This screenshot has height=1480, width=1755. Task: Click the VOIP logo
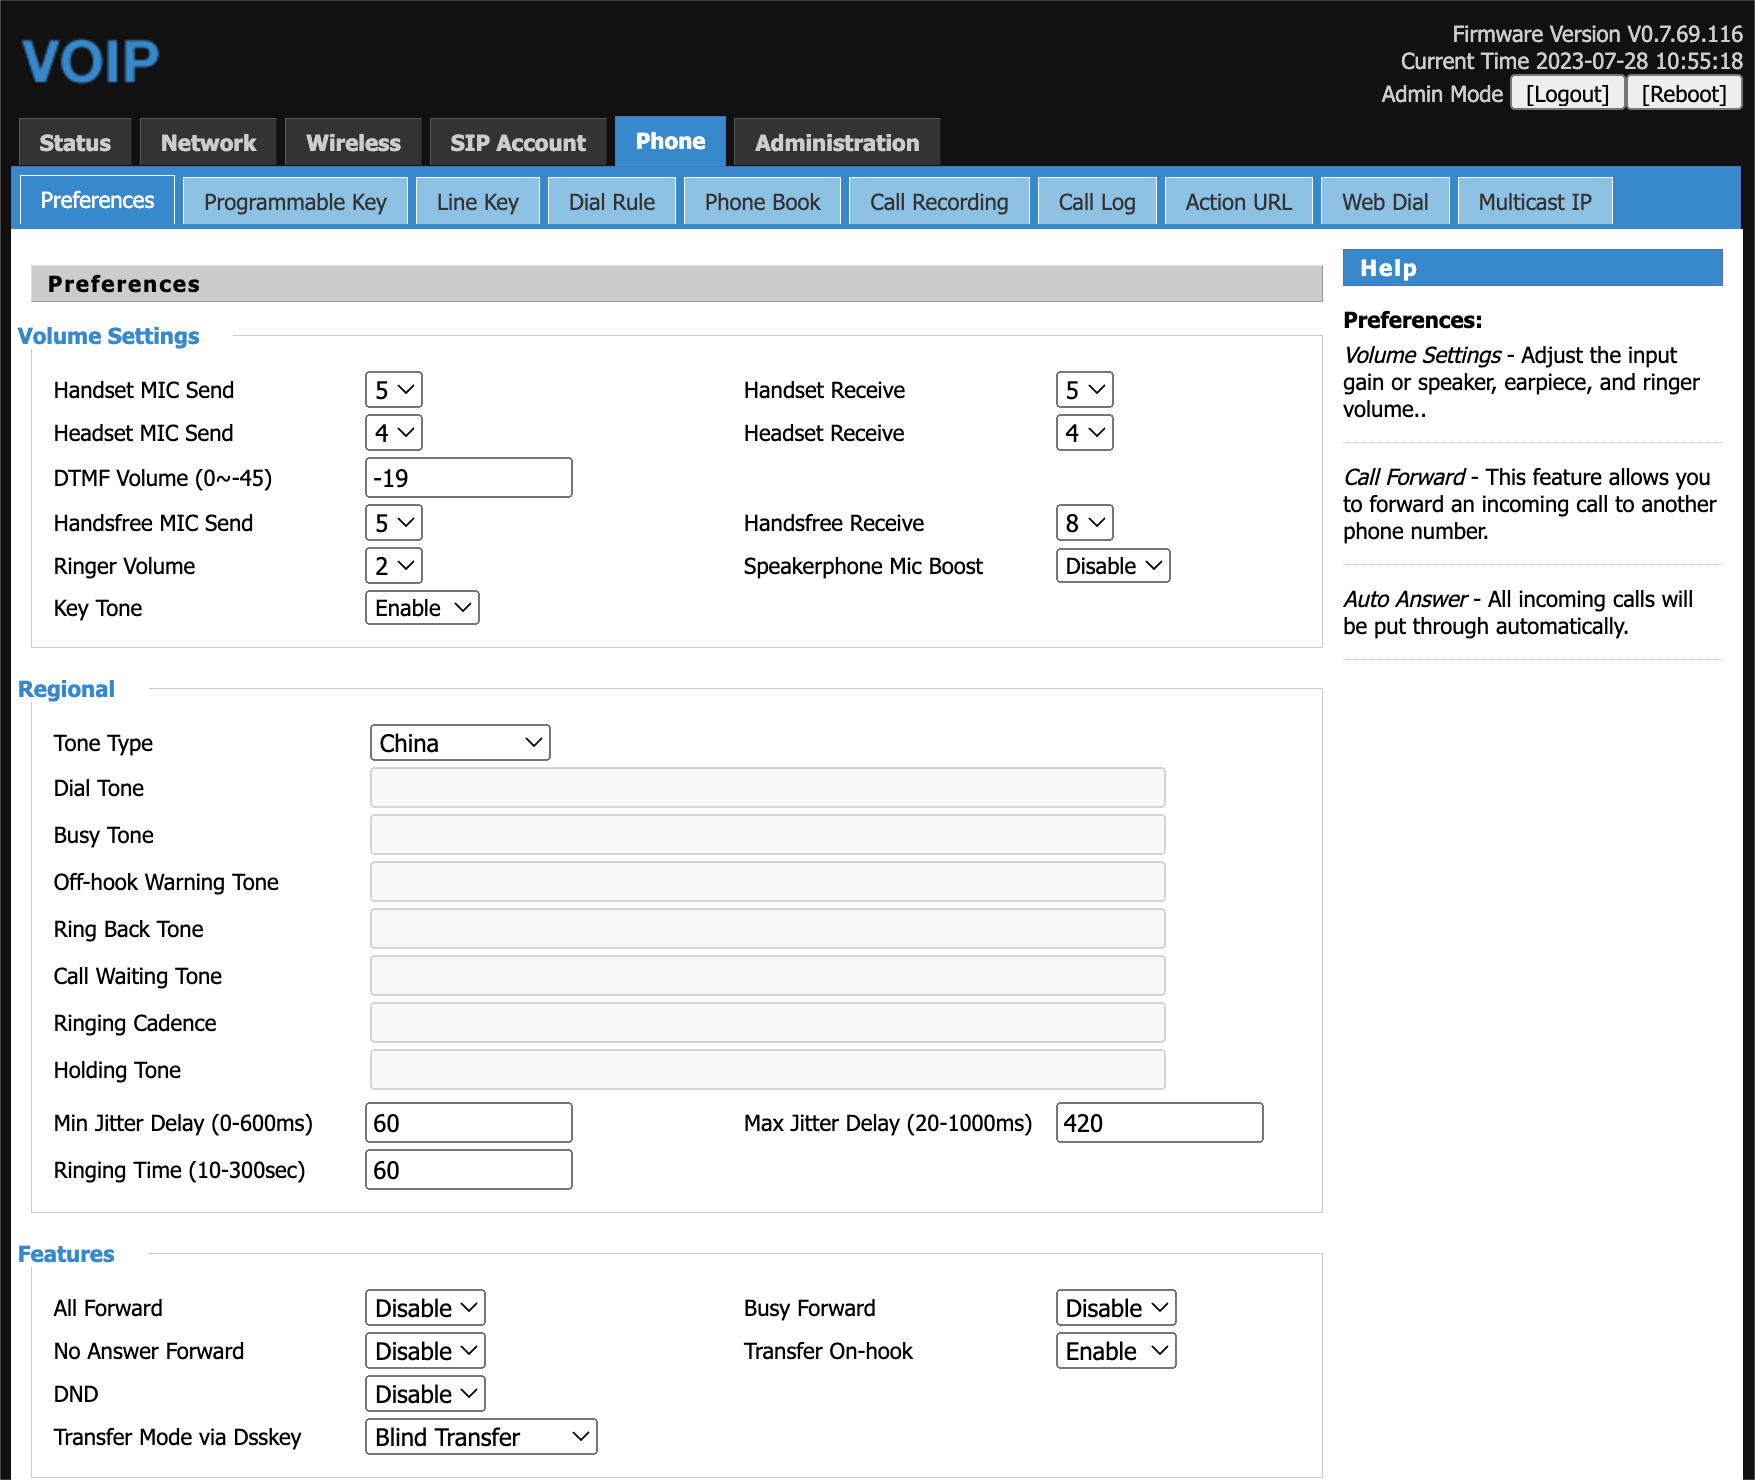click(x=90, y=61)
